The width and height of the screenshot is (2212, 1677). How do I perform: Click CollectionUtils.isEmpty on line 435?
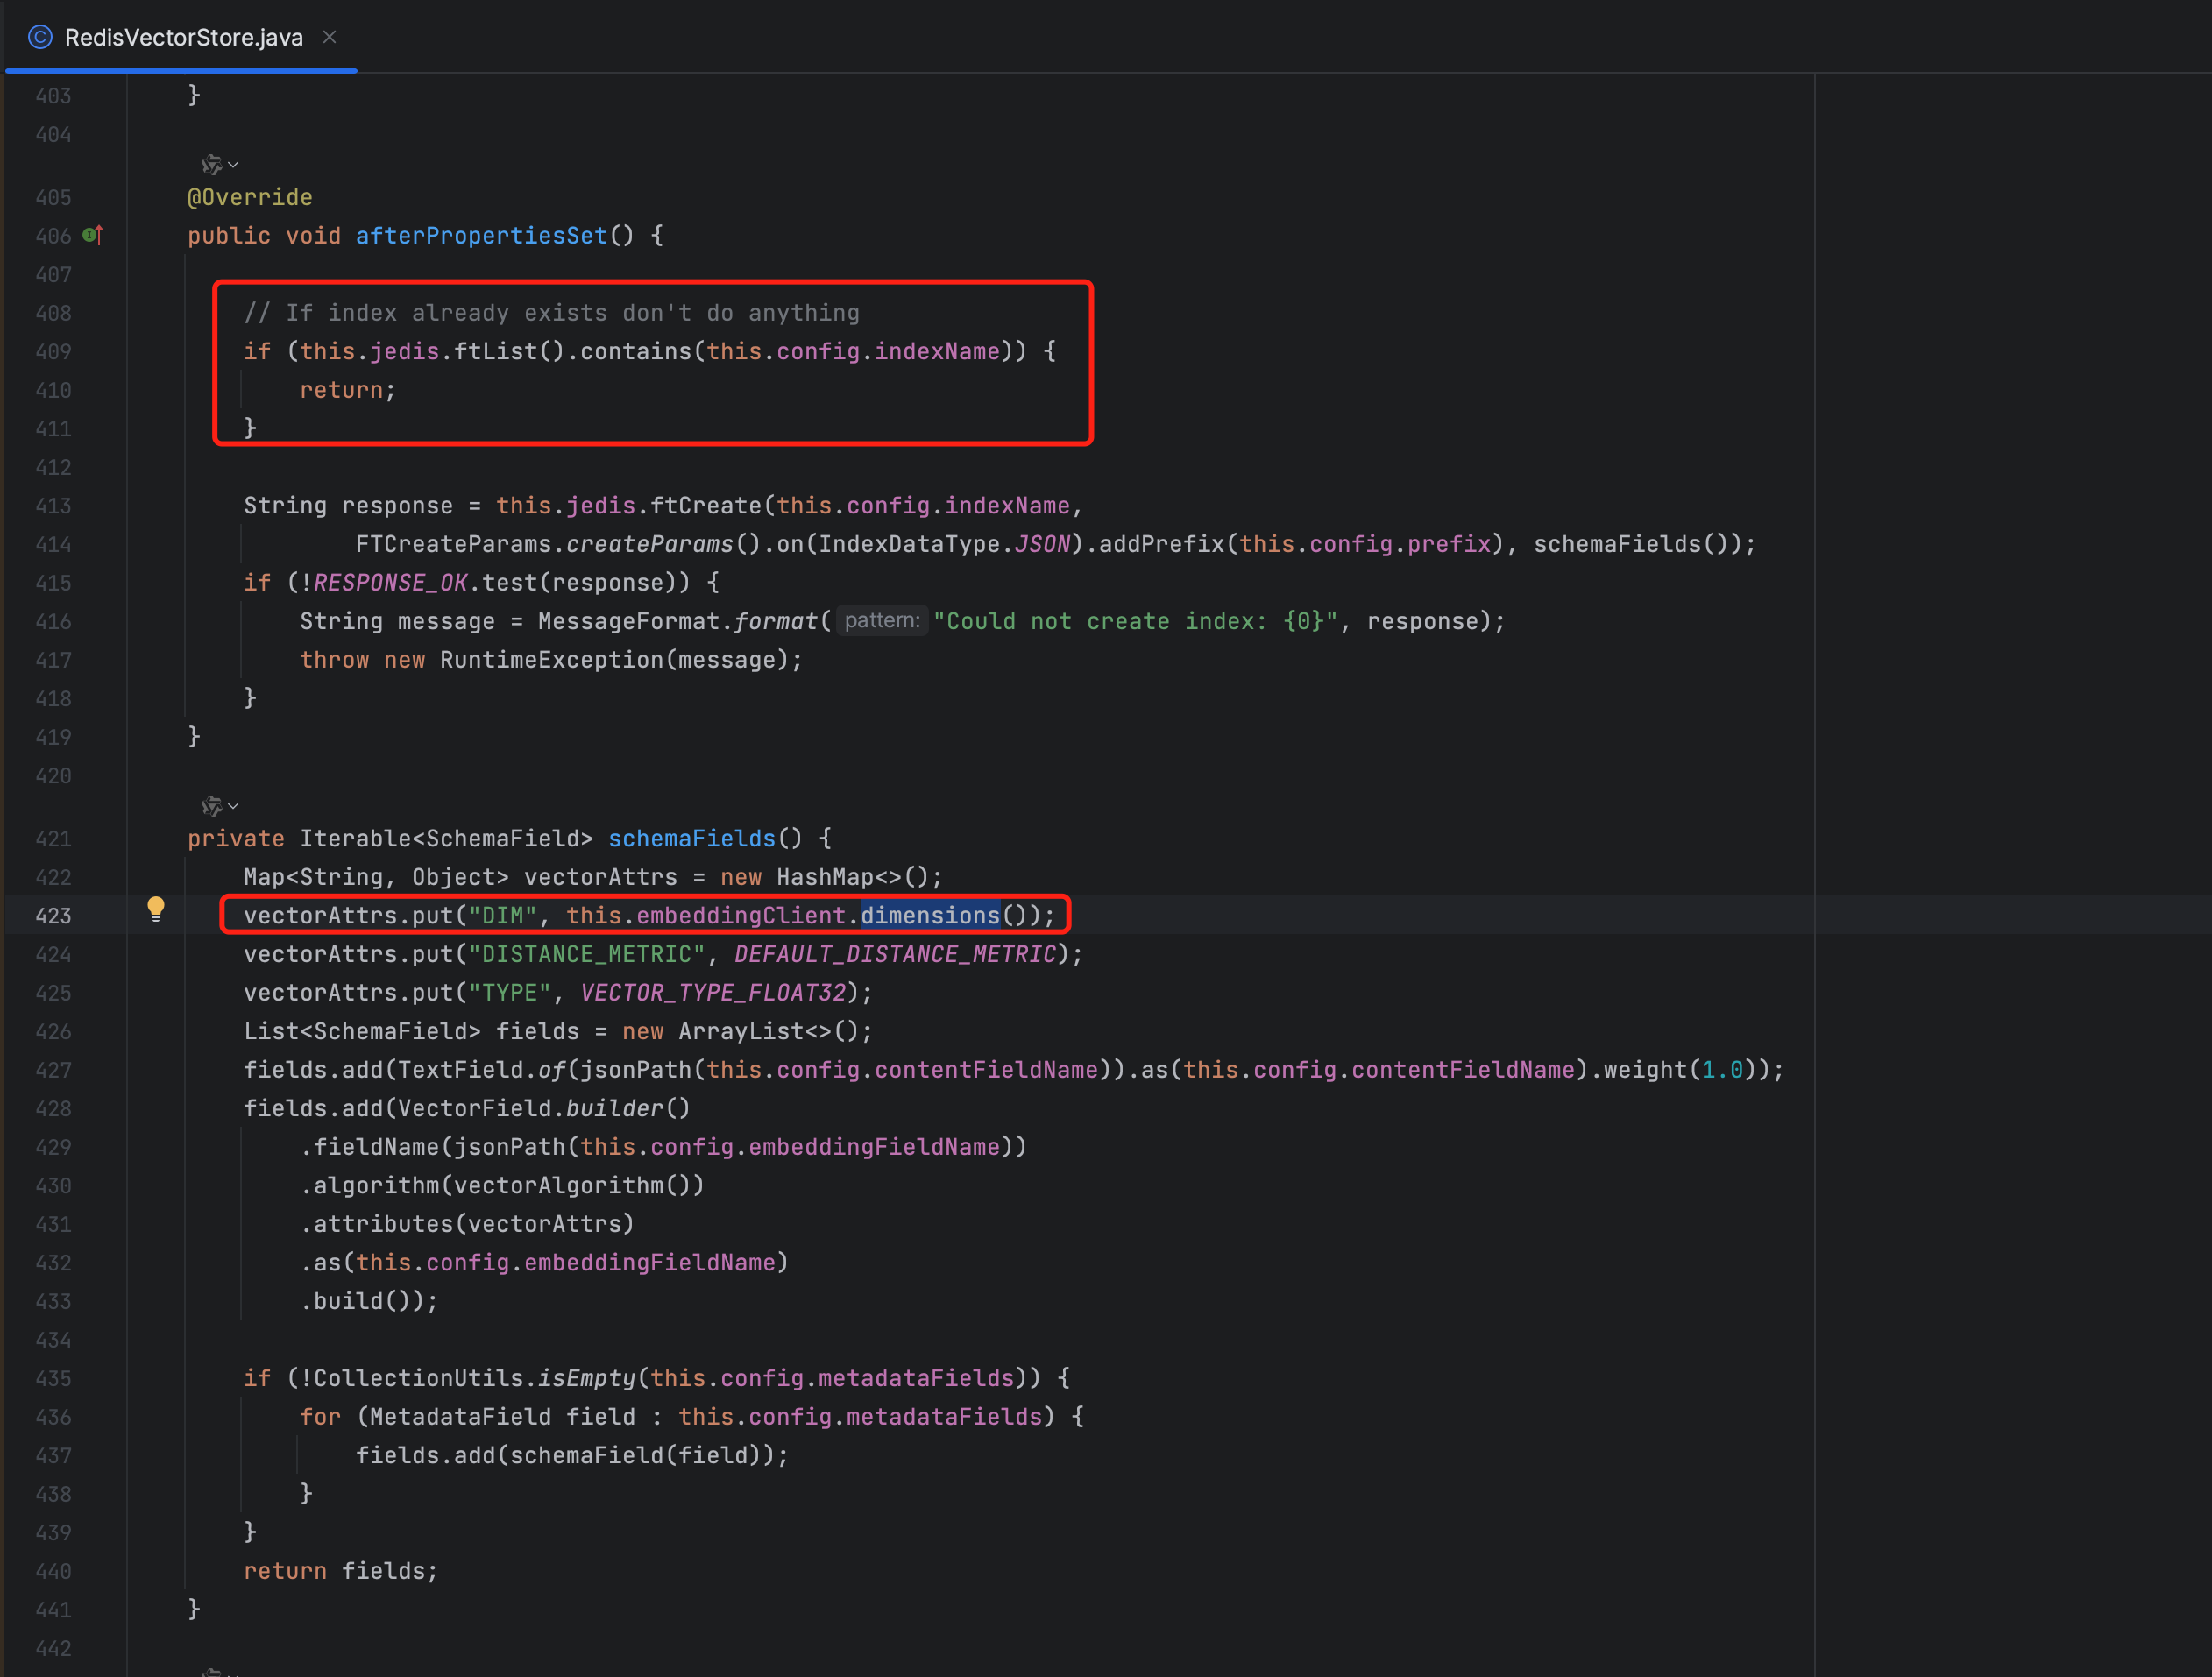click(475, 1378)
